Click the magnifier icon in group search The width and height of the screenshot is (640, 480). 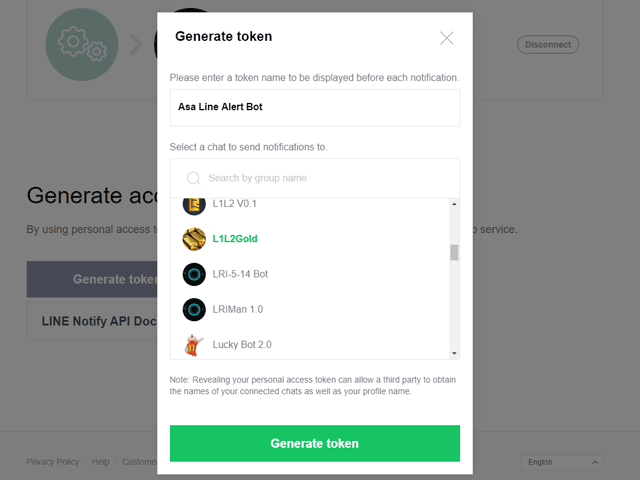click(x=193, y=178)
